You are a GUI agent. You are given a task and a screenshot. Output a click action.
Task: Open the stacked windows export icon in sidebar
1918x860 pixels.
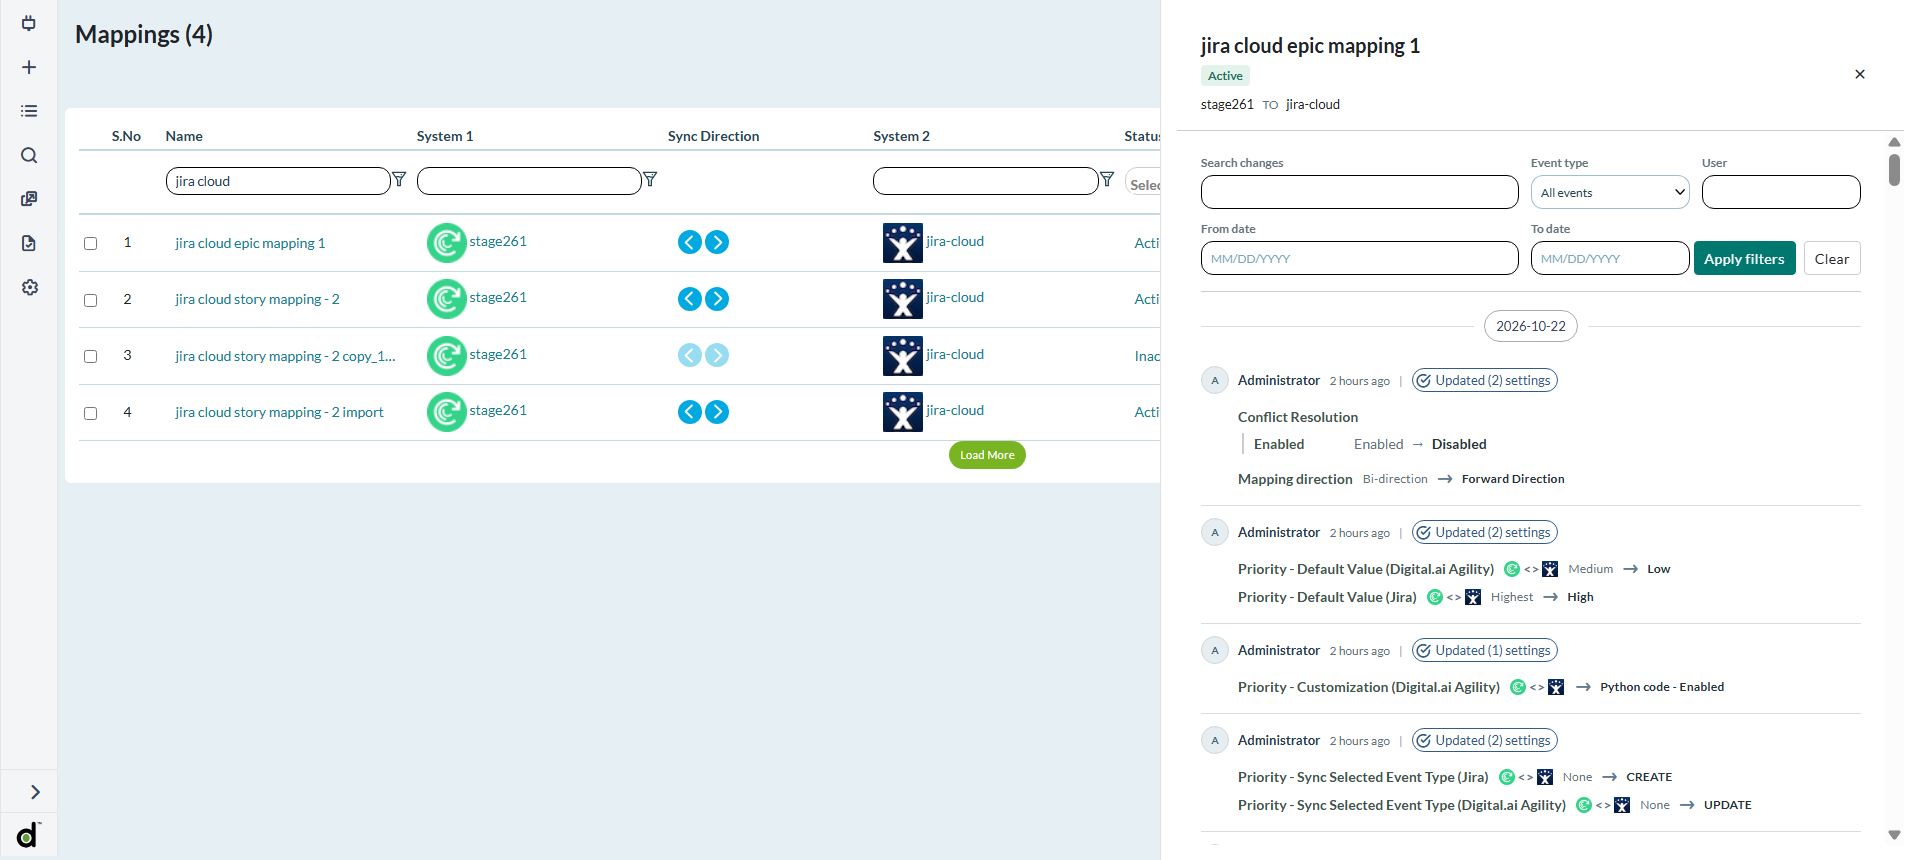29,199
